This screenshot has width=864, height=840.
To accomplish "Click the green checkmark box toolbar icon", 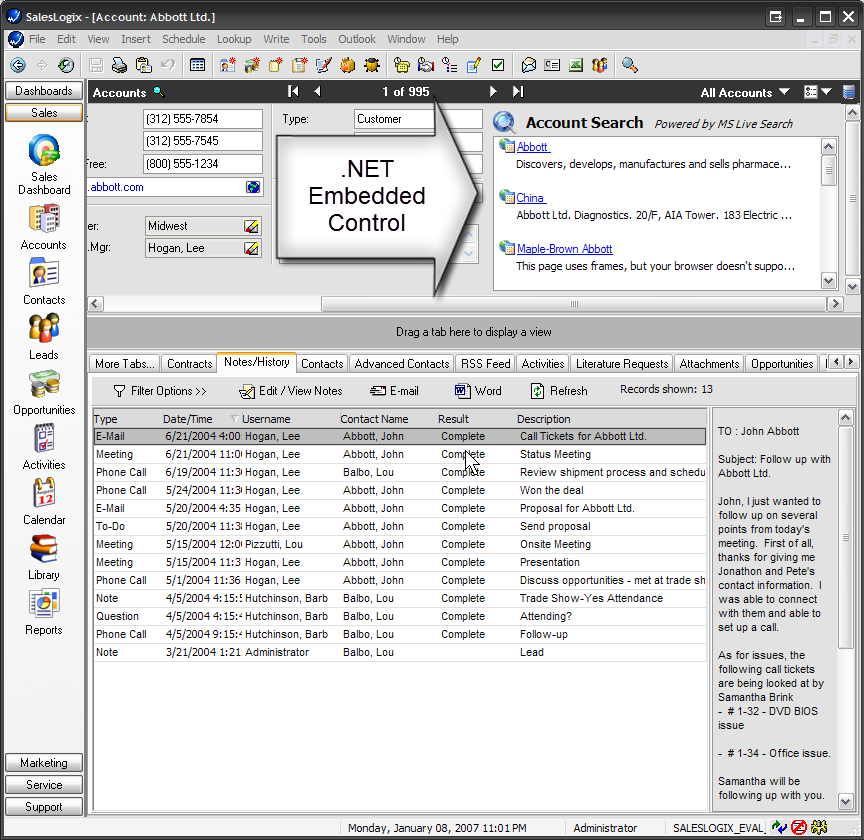I will point(498,65).
